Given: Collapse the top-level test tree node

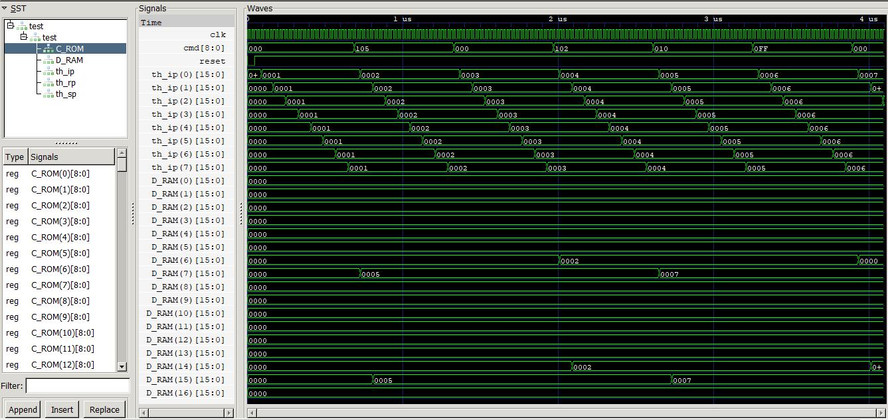Looking at the screenshot, I should [x=10, y=26].
